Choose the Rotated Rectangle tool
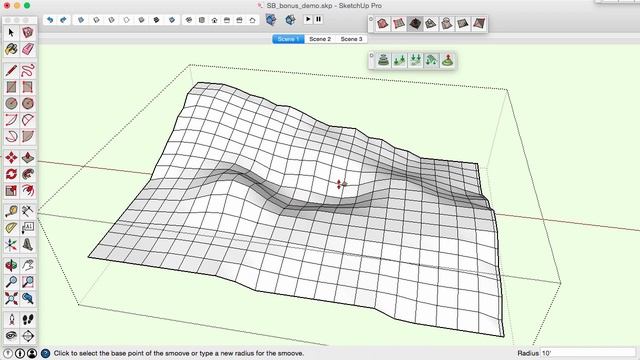This screenshot has height=360, width=640. 27,87
